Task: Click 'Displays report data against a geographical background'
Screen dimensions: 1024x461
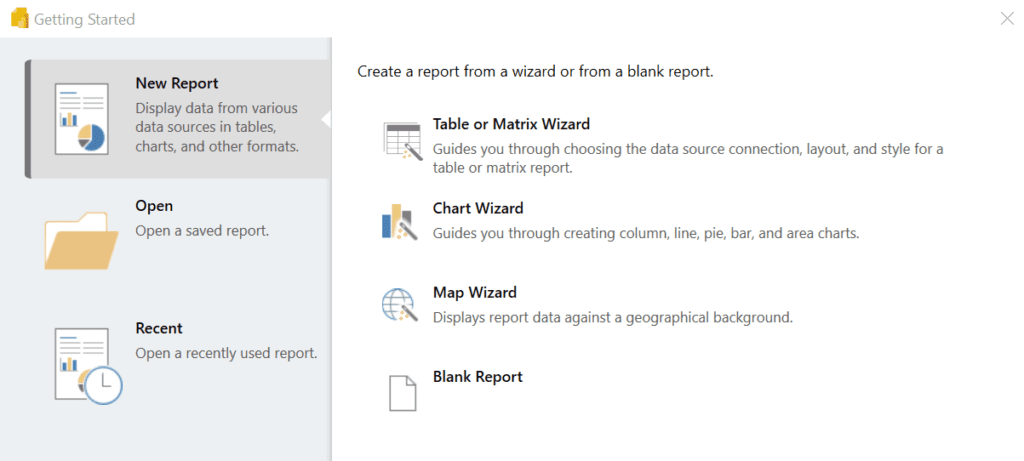Action: (x=613, y=318)
